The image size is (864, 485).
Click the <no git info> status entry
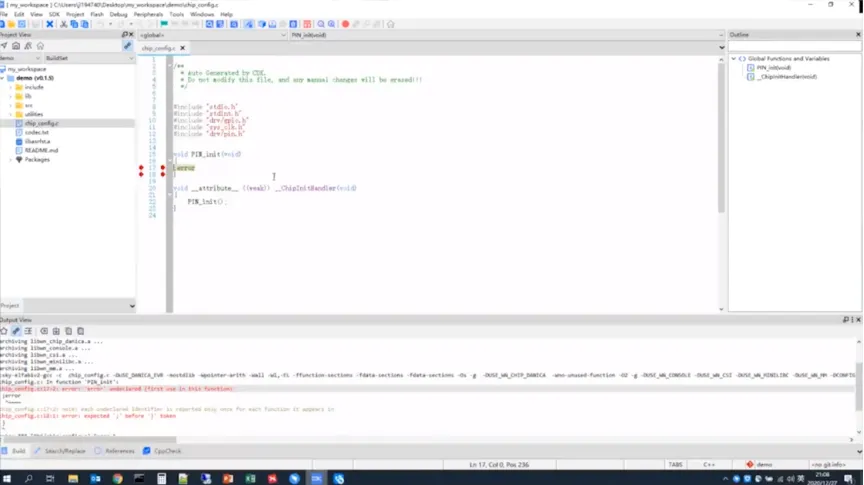point(828,465)
